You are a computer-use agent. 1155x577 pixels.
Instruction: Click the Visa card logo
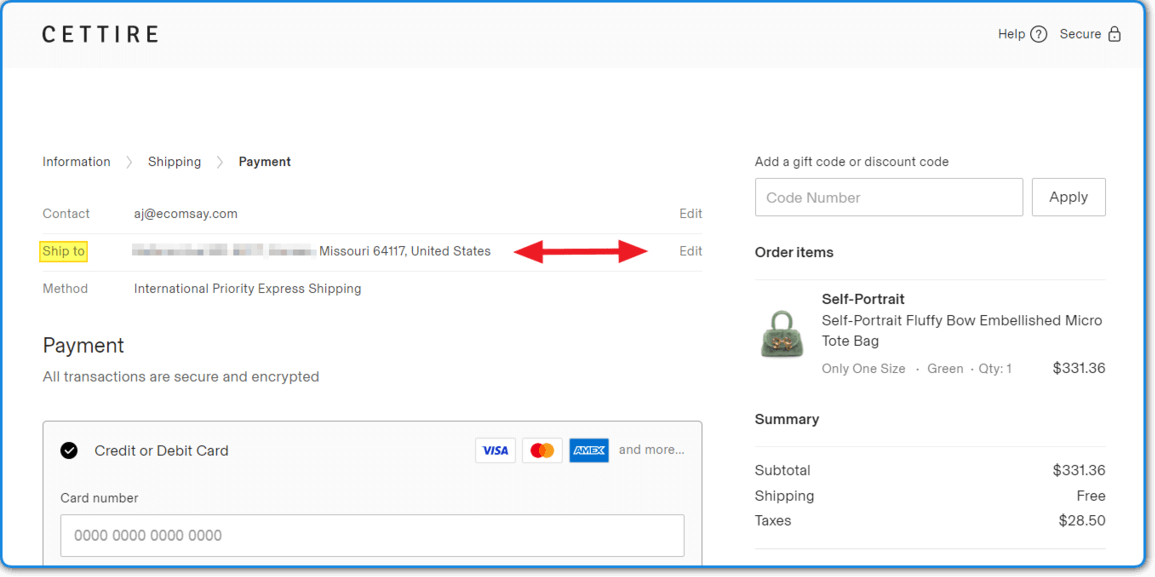click(x=496, y=450)
